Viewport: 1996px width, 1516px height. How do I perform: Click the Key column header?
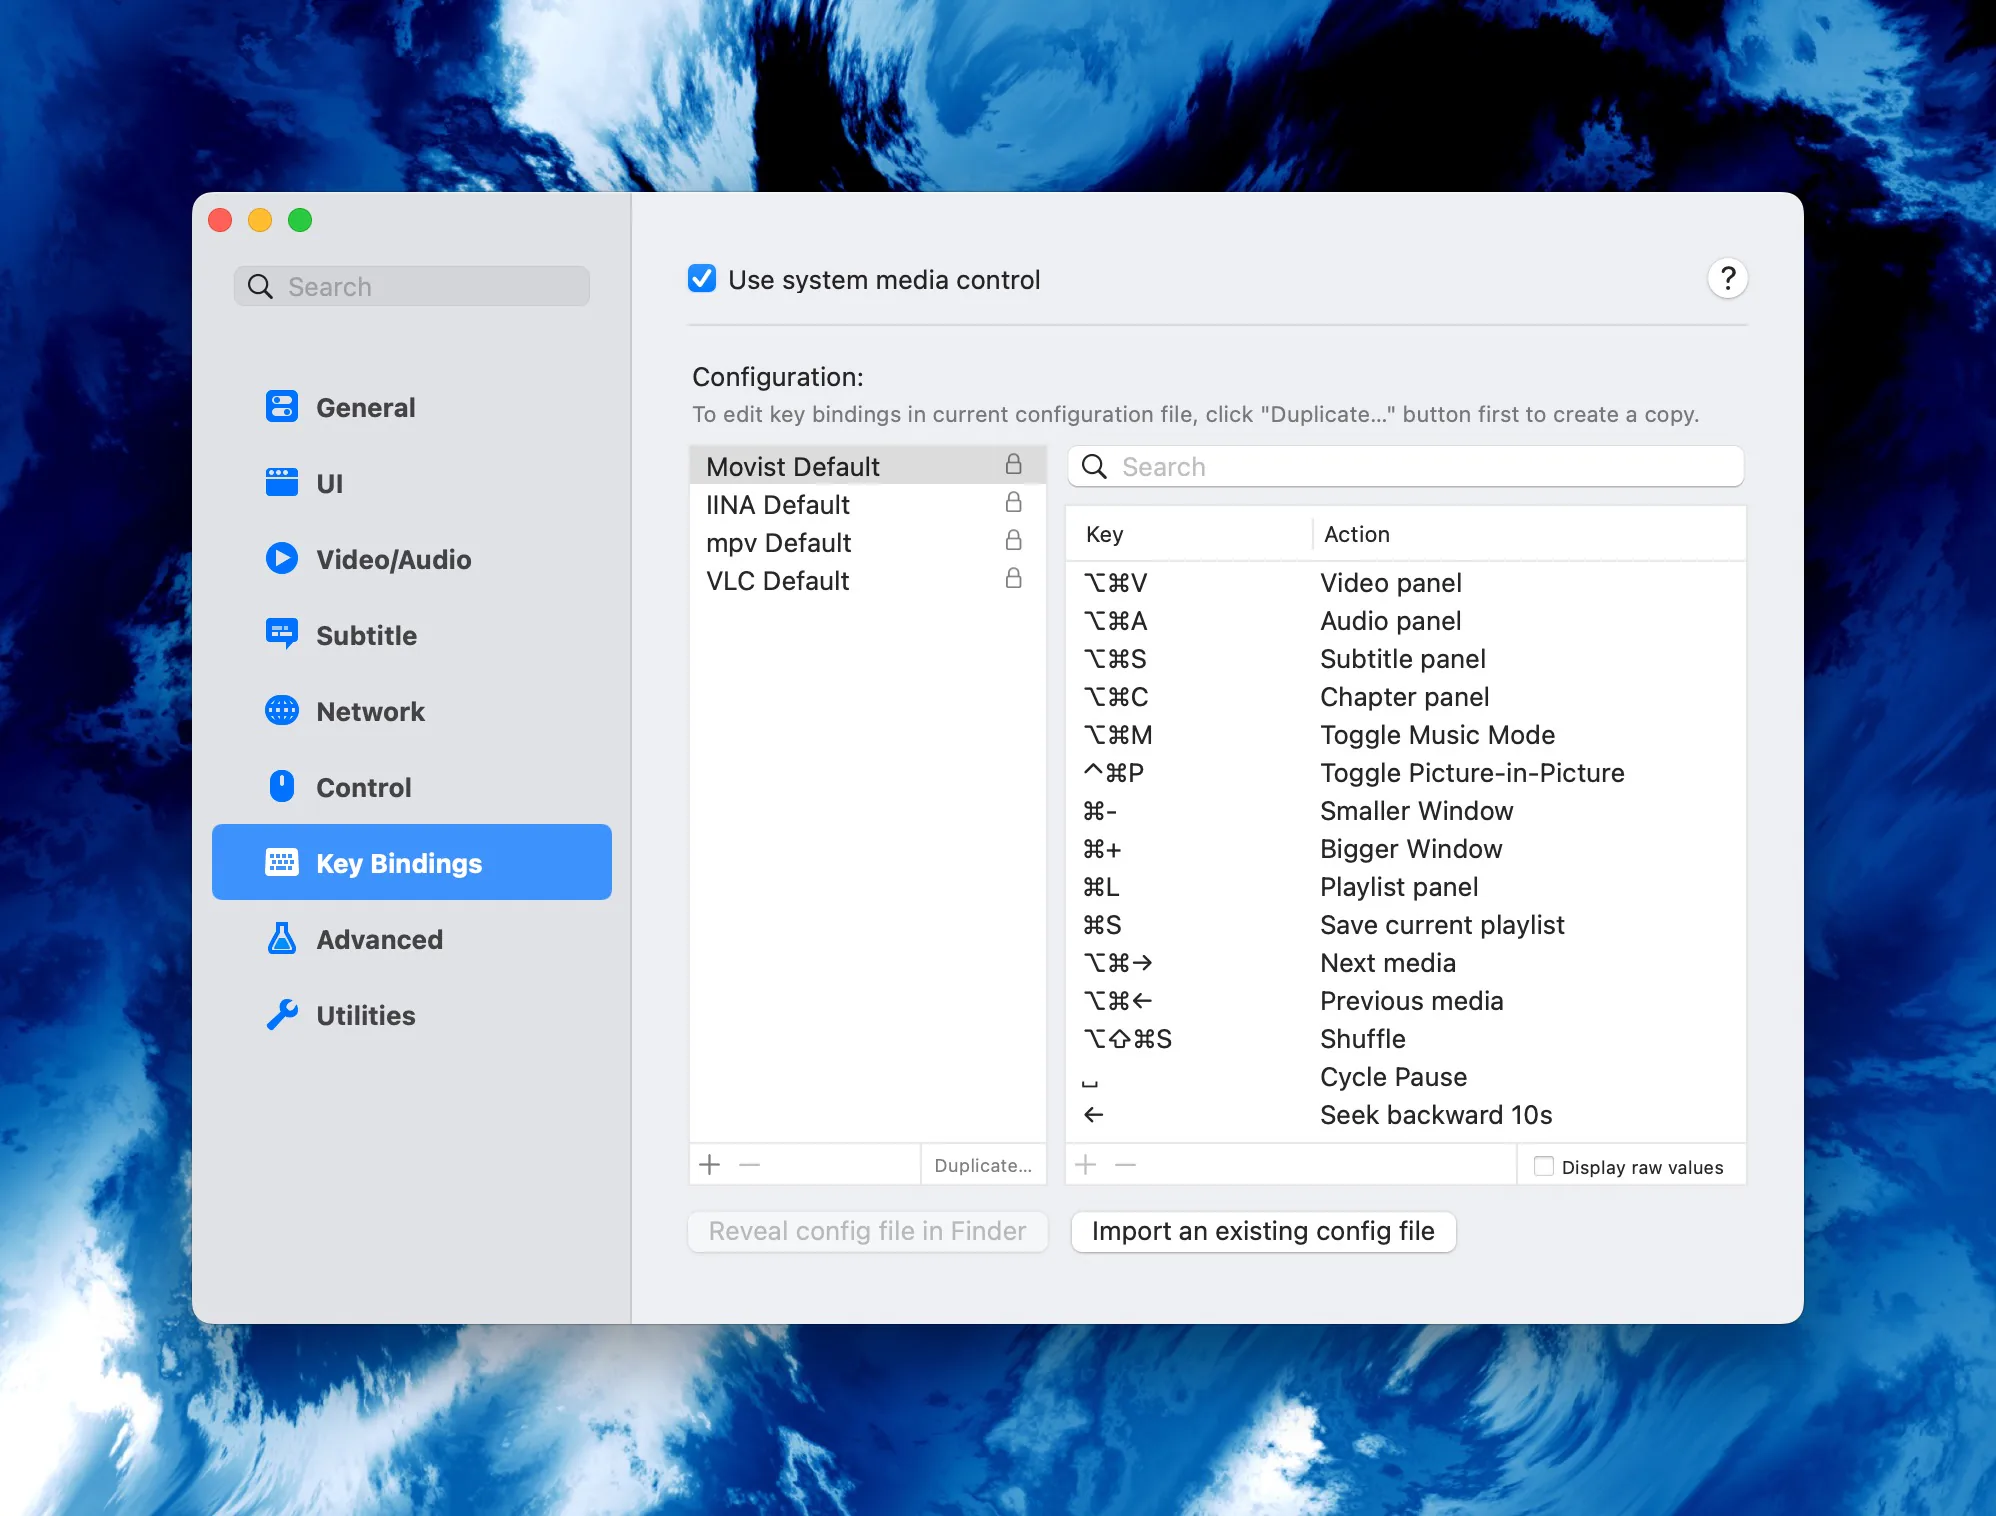coord(1190,534)
